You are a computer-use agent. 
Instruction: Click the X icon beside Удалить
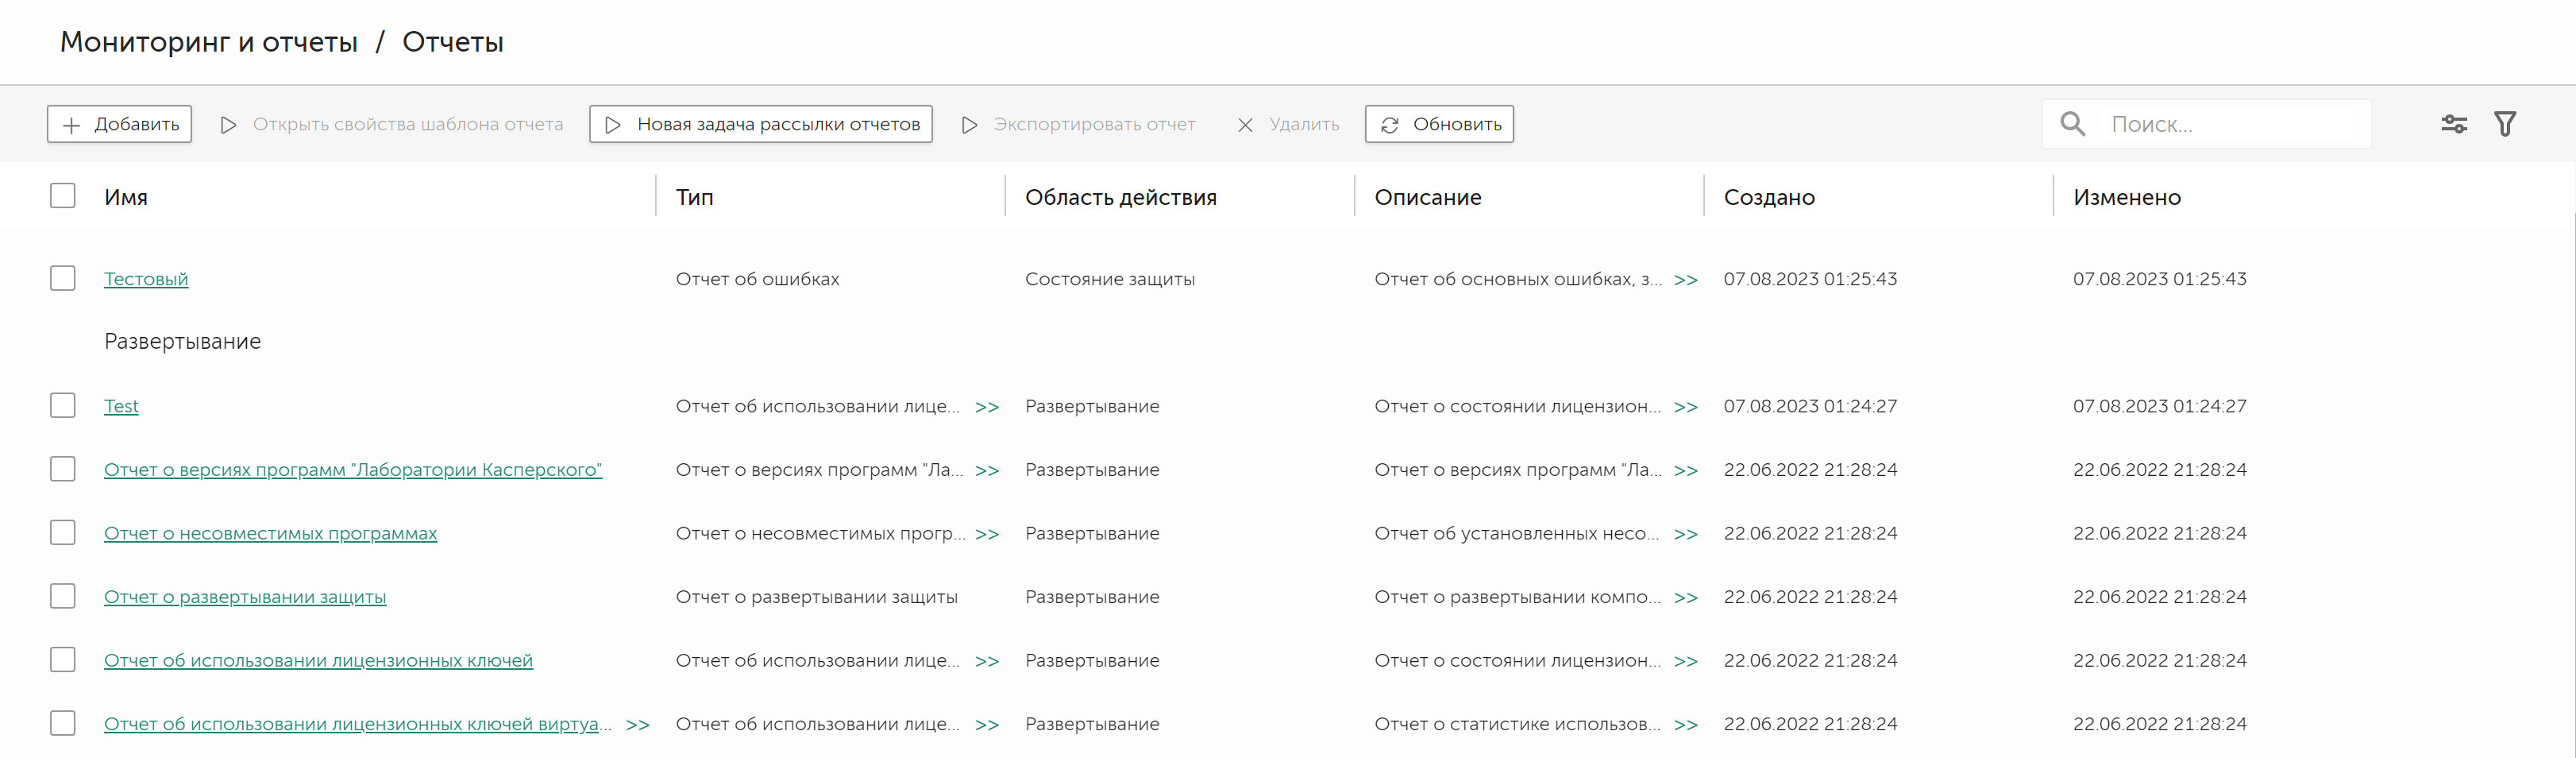[x=1245, y=125]
